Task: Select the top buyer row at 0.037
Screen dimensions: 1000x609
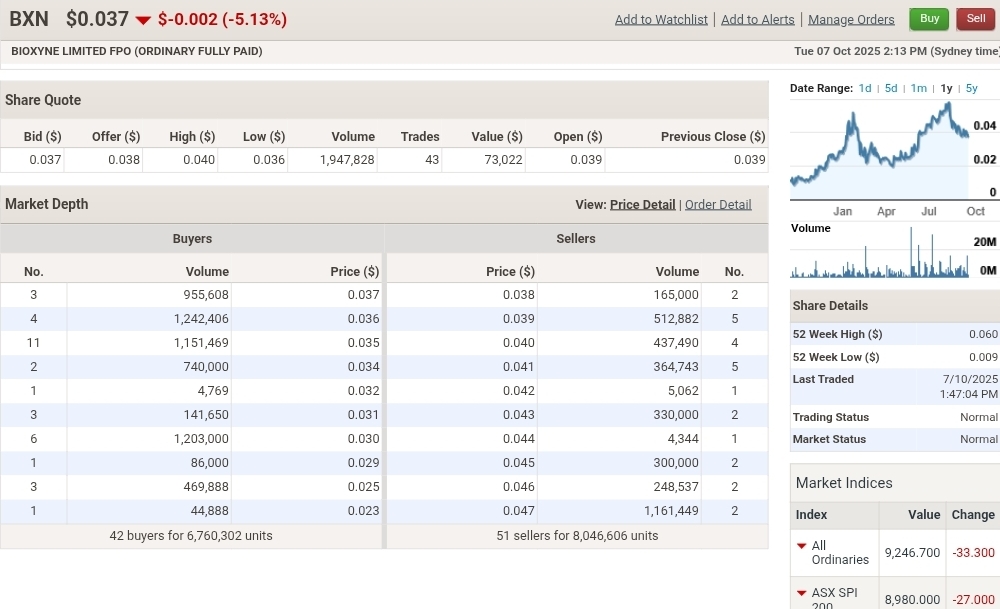Action: pyautogui.click(x=191, y=295)
